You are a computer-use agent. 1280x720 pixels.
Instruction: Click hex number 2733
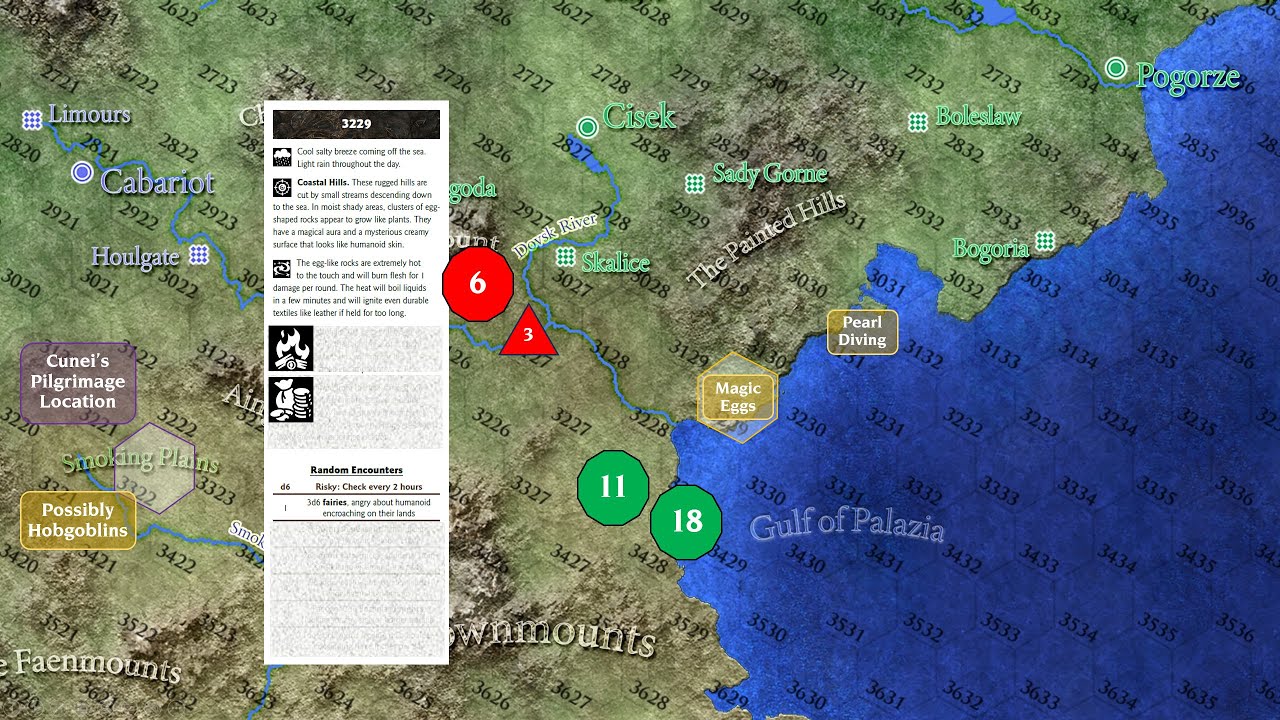coord(1001,80)
